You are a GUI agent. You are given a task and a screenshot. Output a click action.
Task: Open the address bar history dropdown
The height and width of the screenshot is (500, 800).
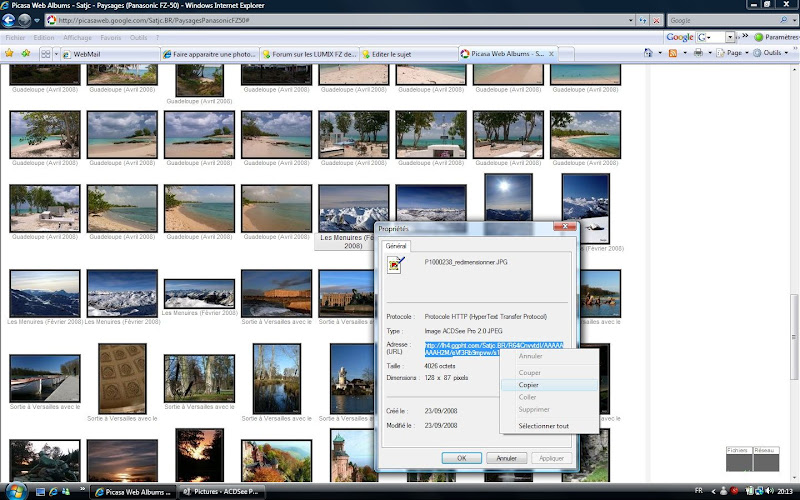[631, 20]
